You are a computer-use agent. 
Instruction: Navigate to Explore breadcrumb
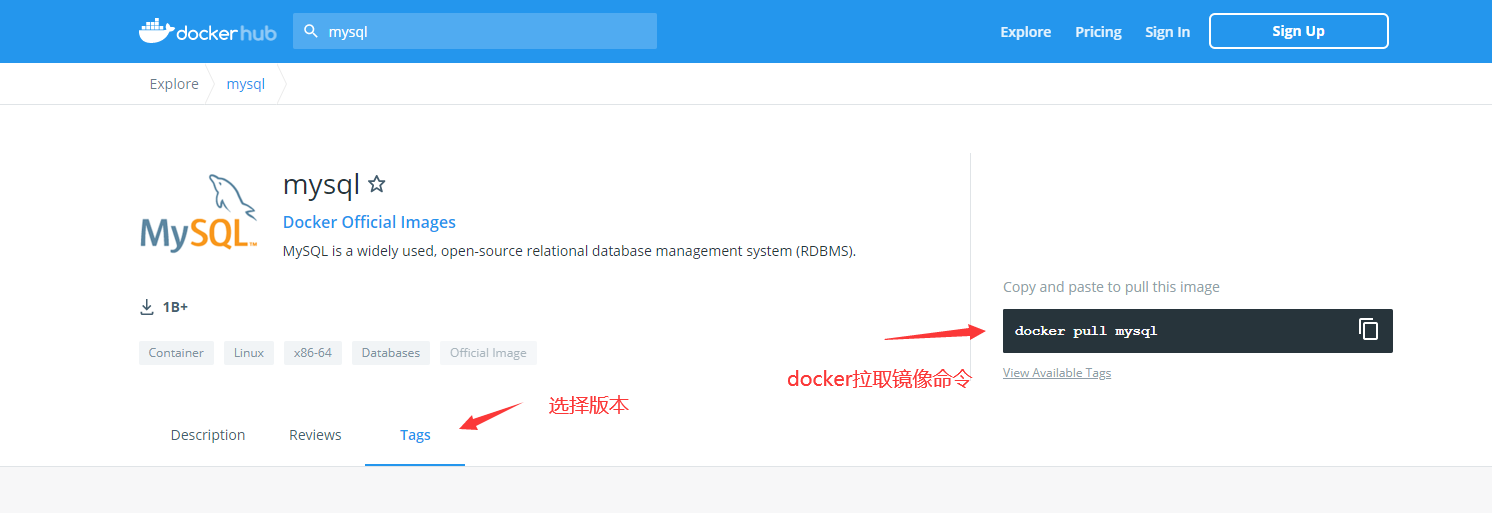tap(174, 84)
